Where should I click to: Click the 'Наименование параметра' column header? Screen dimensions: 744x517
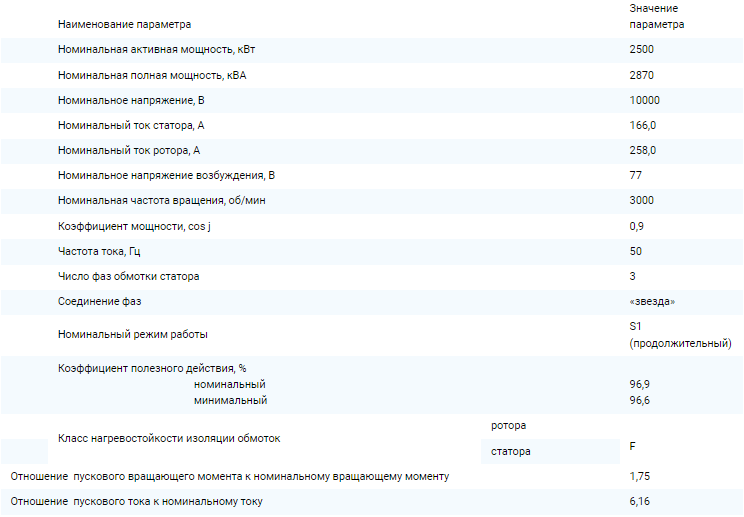click(x=124, y=23)
